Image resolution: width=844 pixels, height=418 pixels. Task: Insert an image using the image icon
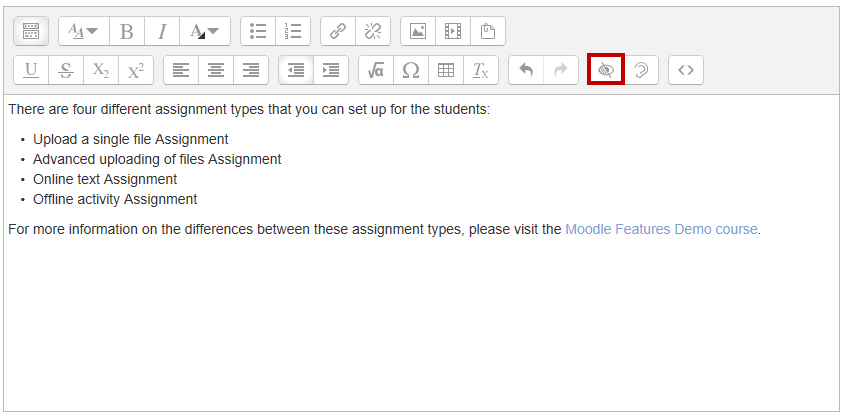(x=418, y=31)
